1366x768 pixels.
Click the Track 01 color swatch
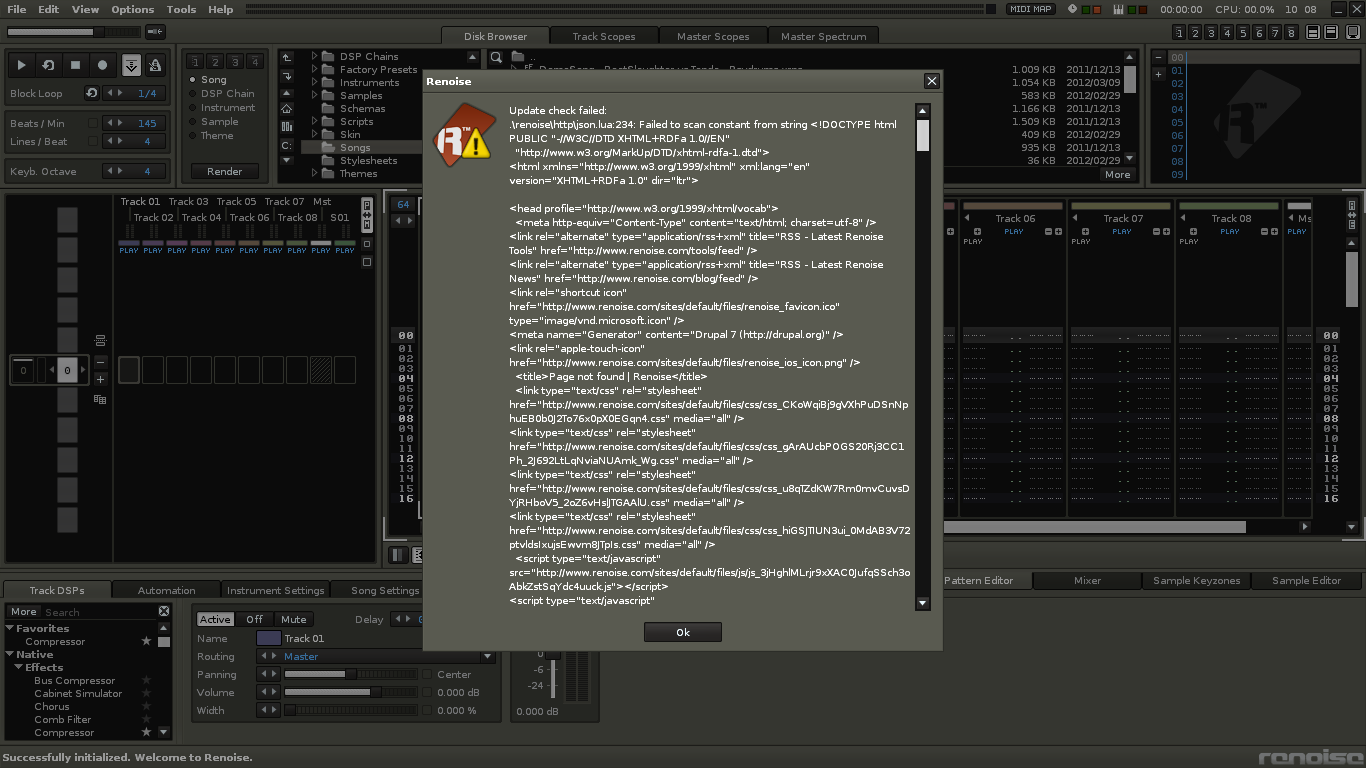coord(268,638)
